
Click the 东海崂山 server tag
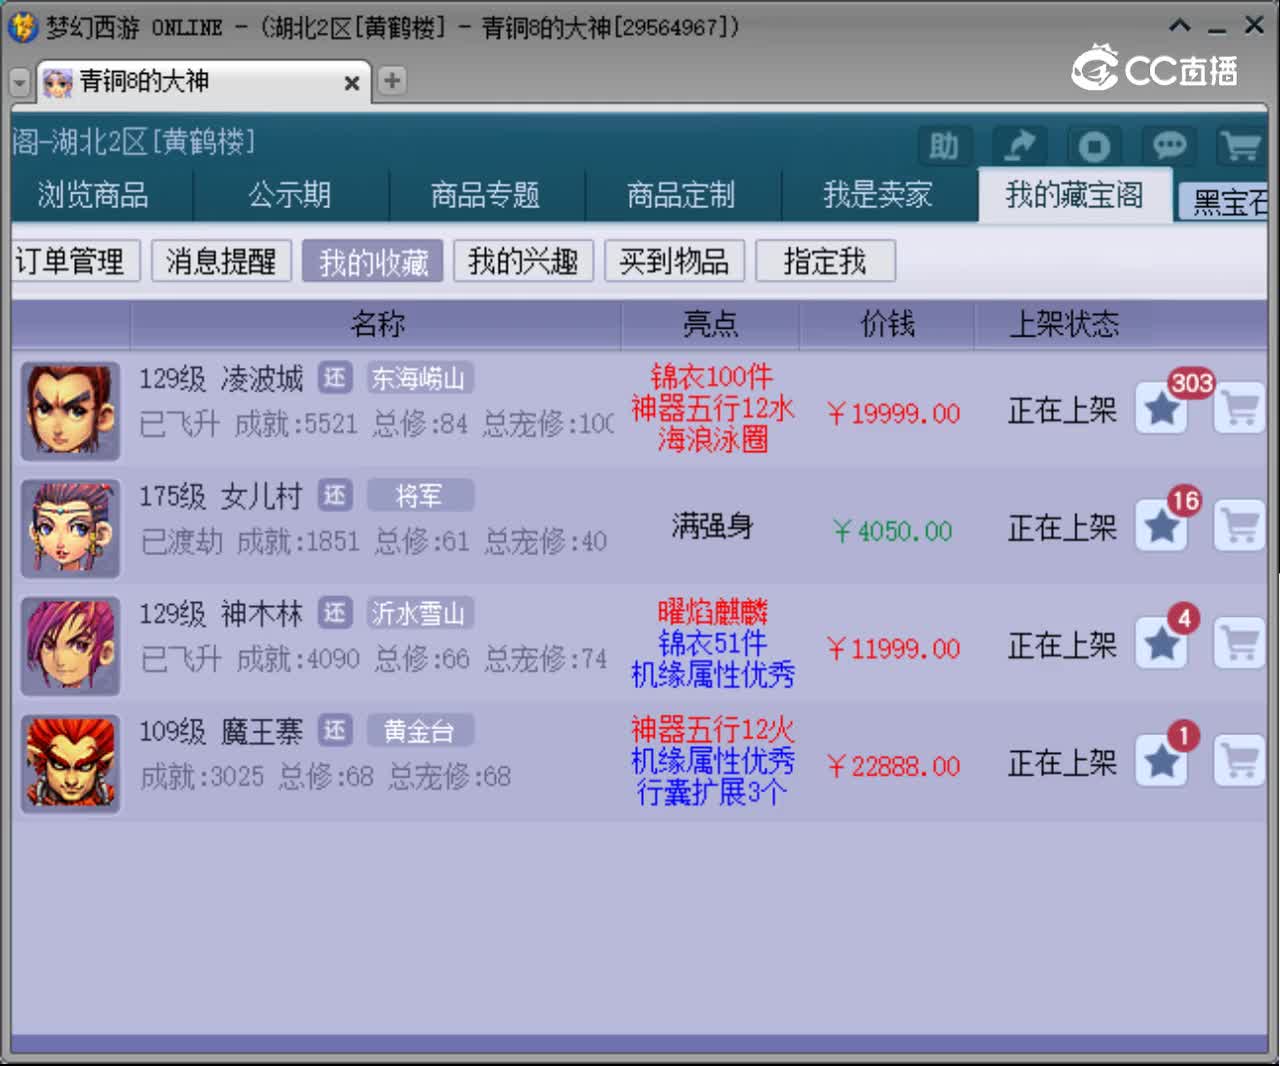click(x=419, y=378)
